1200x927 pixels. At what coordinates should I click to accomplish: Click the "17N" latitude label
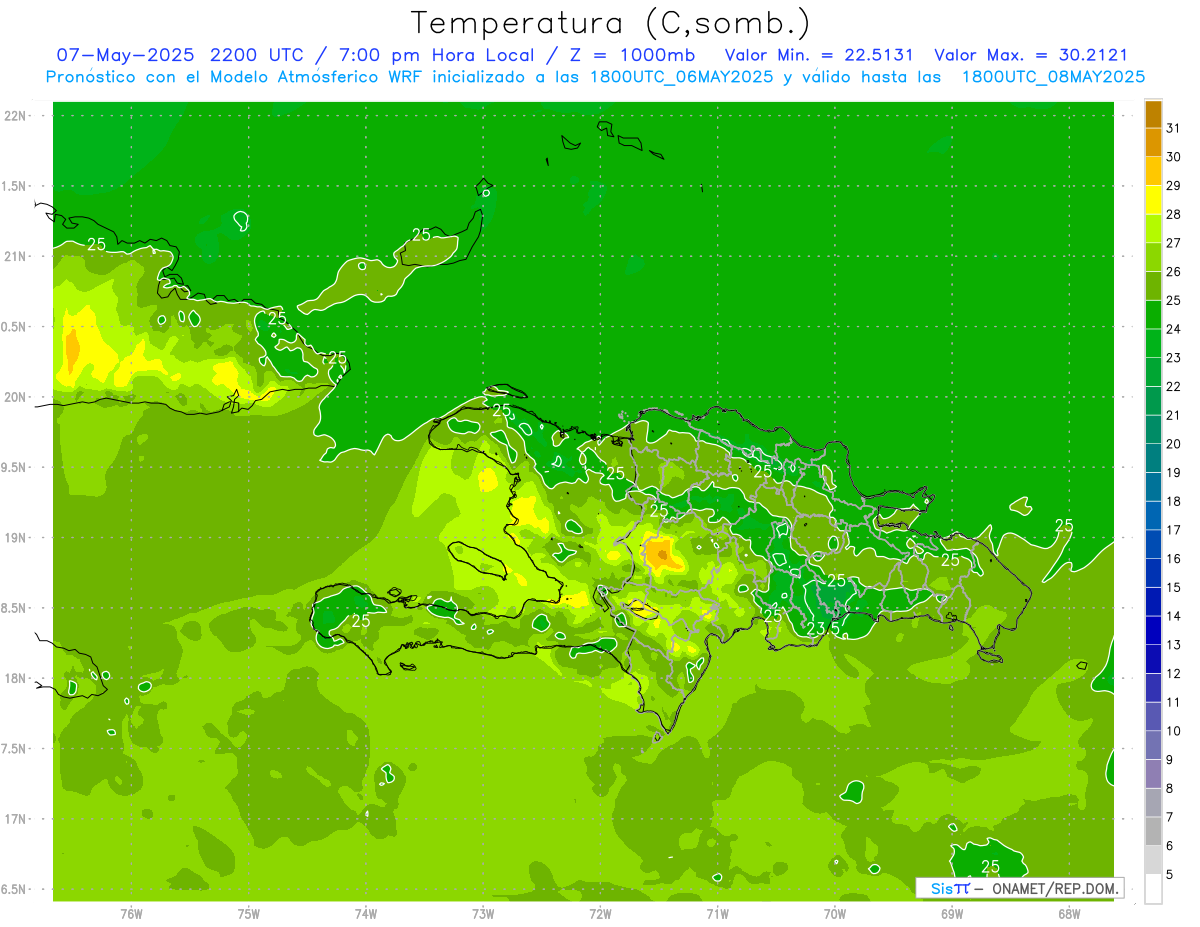(15, 819)
